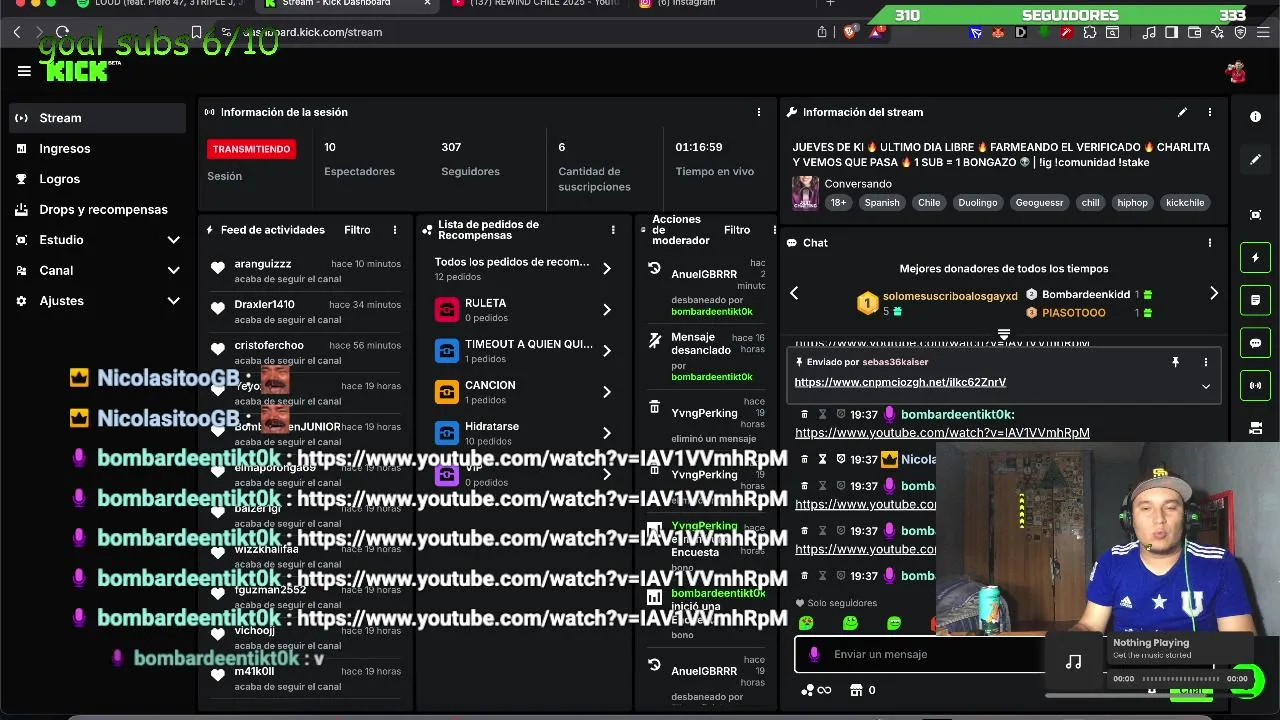Open a new browser tab
Image resolution: width=1280 pixels, height=720 pixels.
point(830,4)
